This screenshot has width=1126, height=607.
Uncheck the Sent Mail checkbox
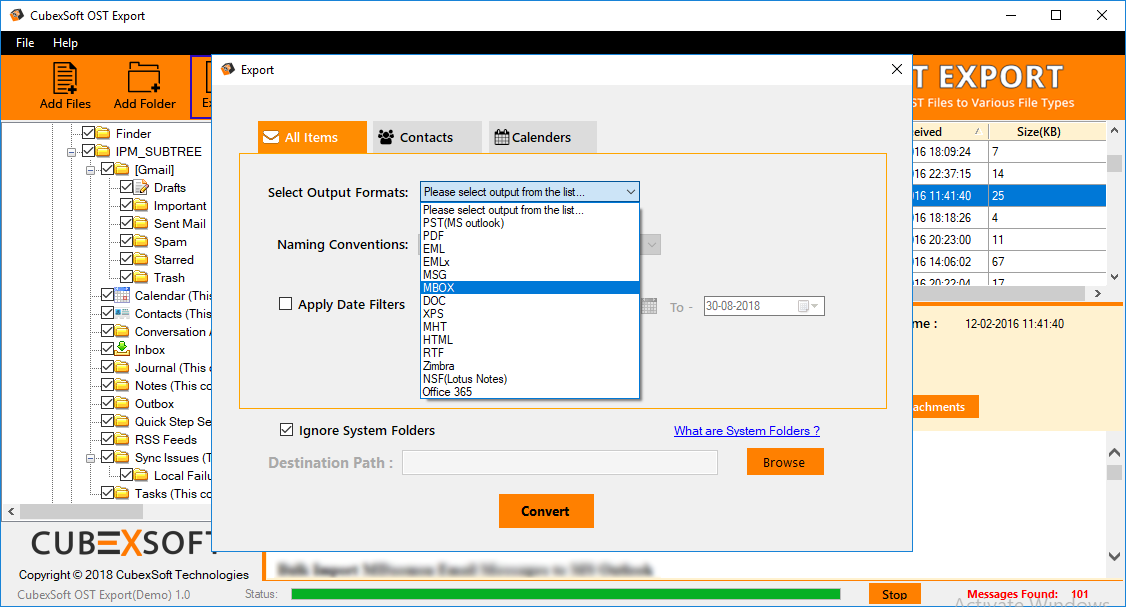(x=126, y=223)
